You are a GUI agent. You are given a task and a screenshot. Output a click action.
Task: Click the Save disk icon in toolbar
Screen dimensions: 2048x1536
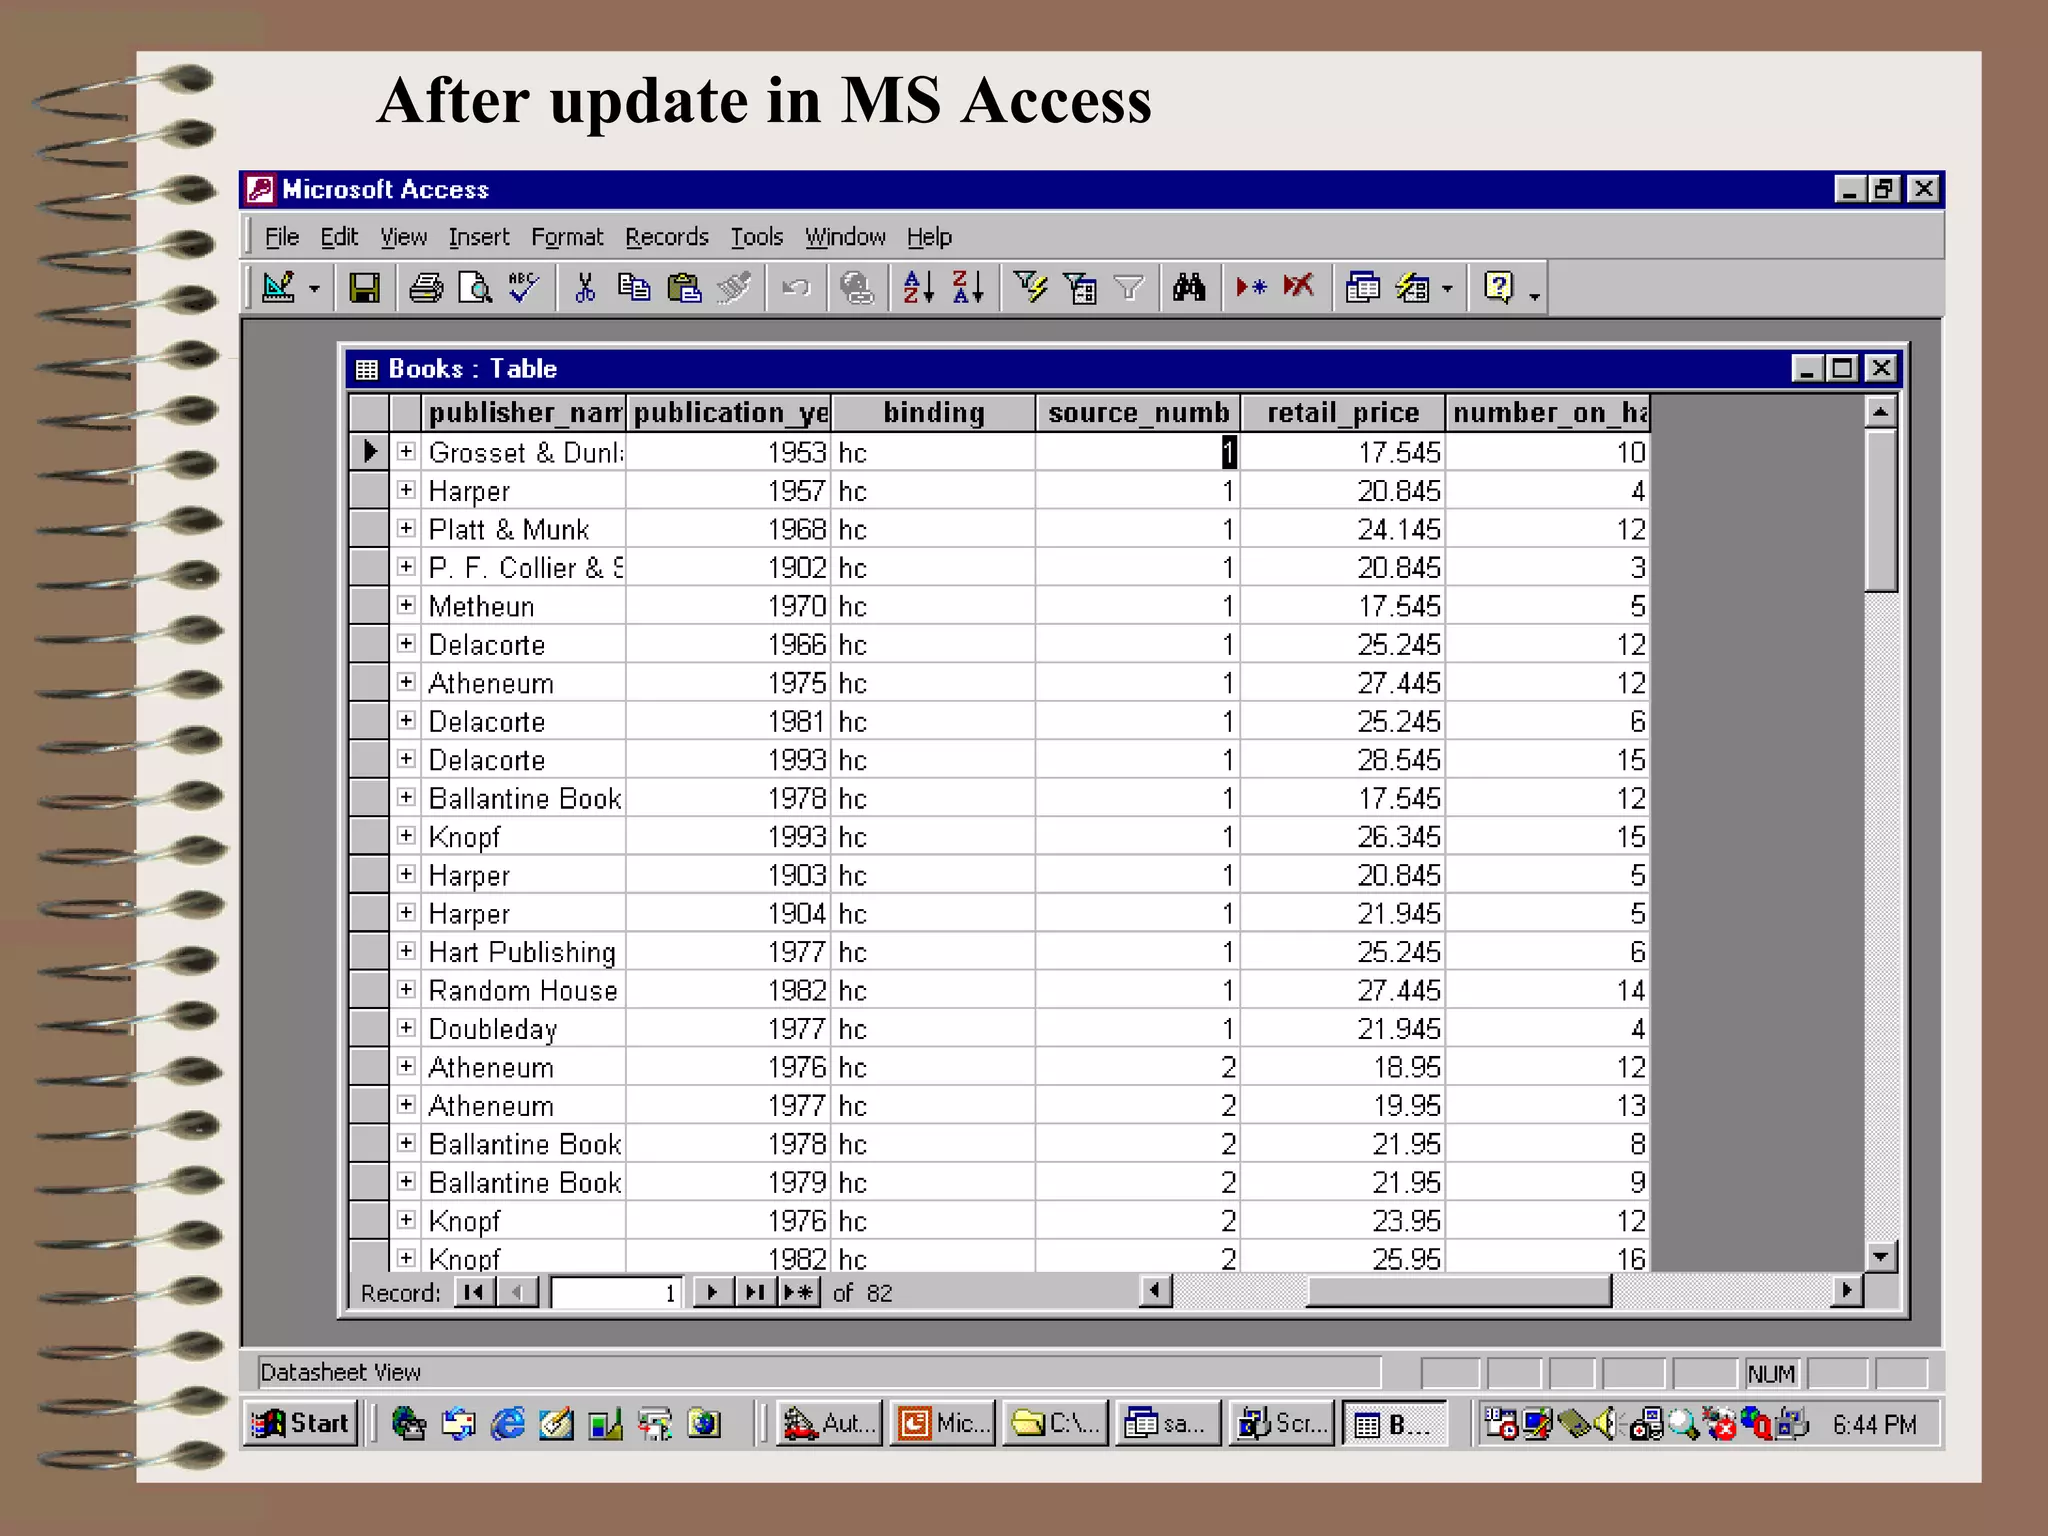click(363, 289)
